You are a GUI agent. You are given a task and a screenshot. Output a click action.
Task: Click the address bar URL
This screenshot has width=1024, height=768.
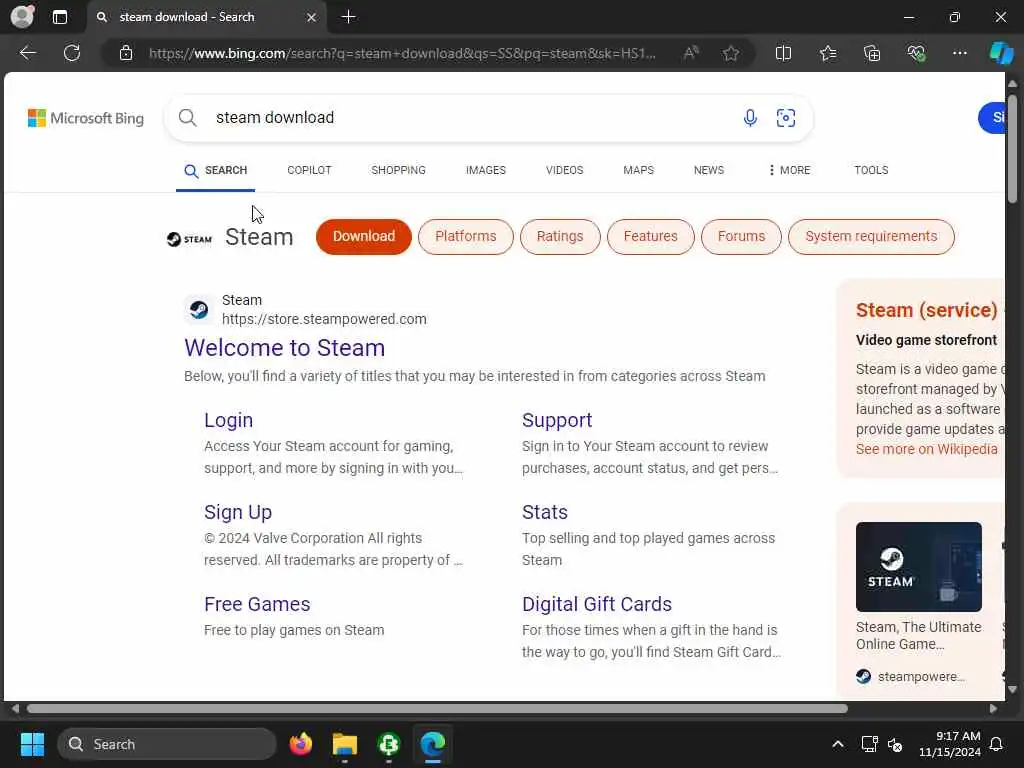[402, 54]
